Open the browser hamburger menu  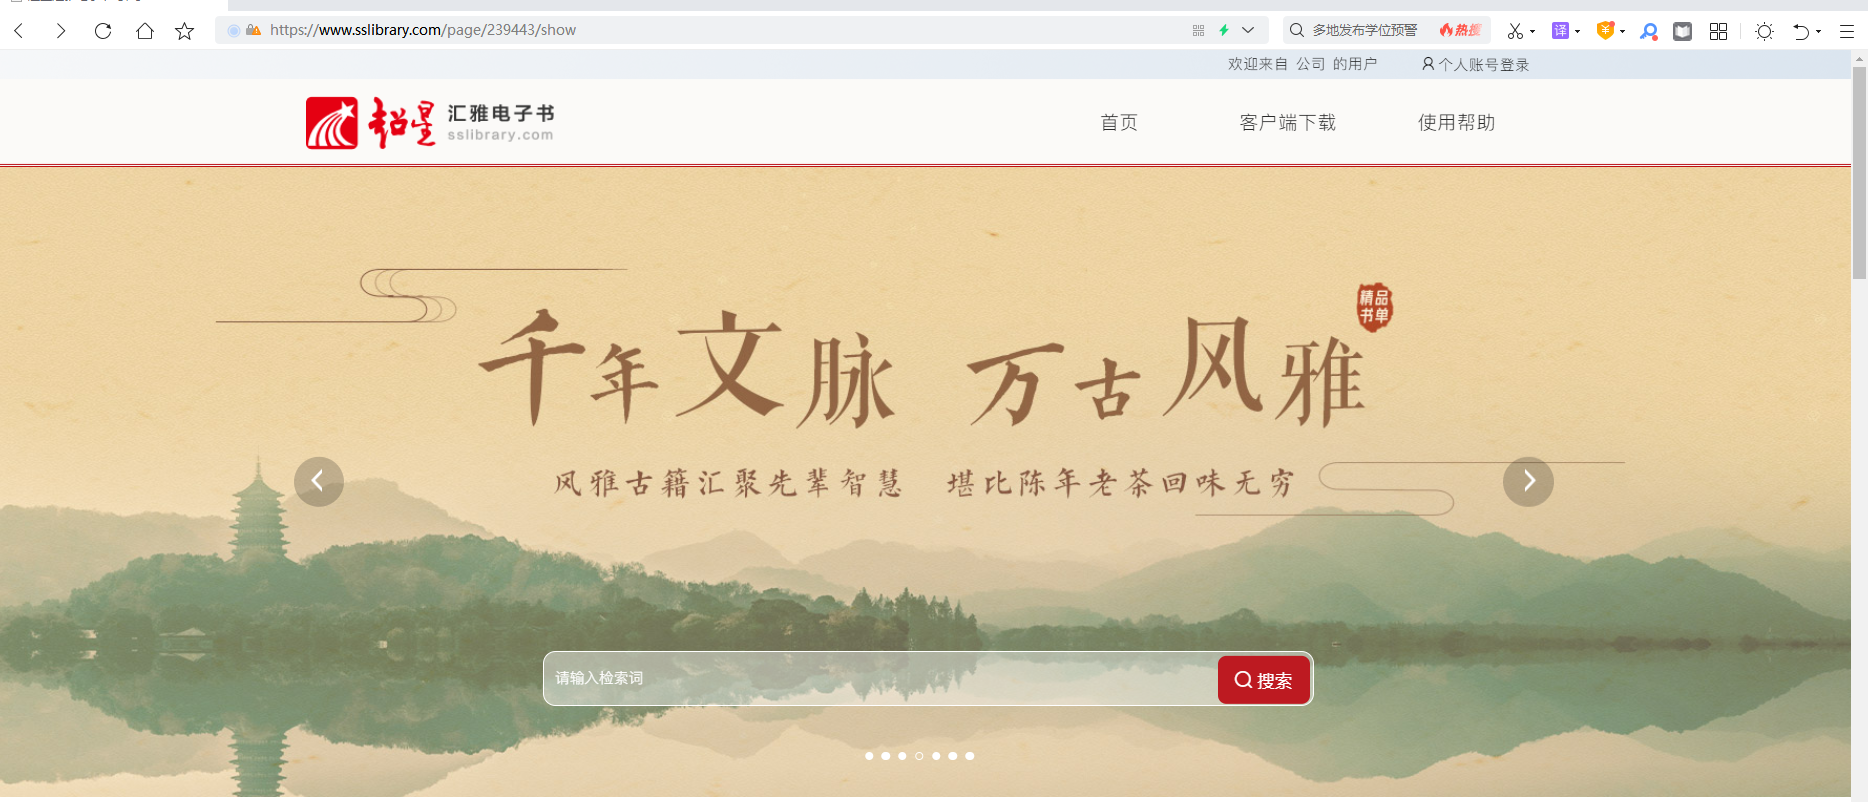click(x=1847, y=31)
